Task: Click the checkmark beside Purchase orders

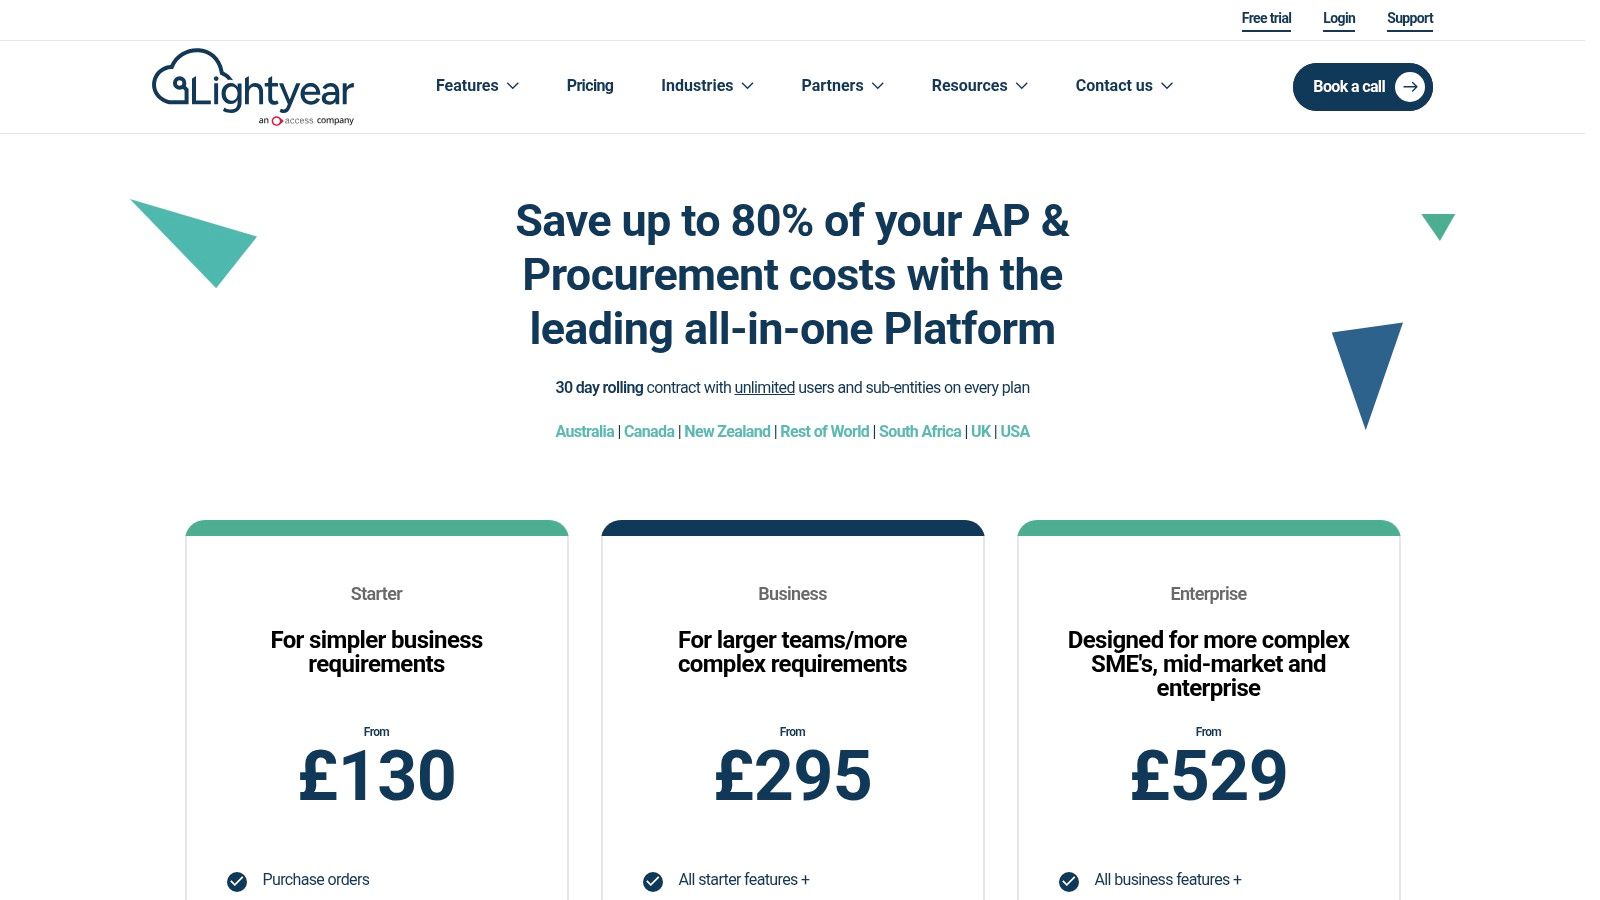Action: tap(237, 882)
